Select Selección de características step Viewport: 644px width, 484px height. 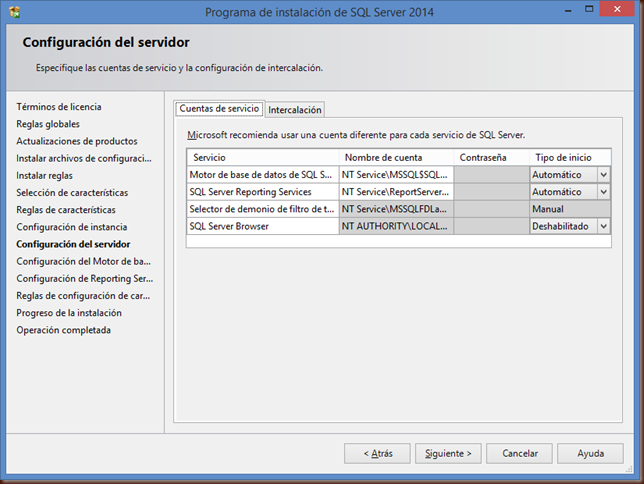pyautogui.click(x=72, y=193)
